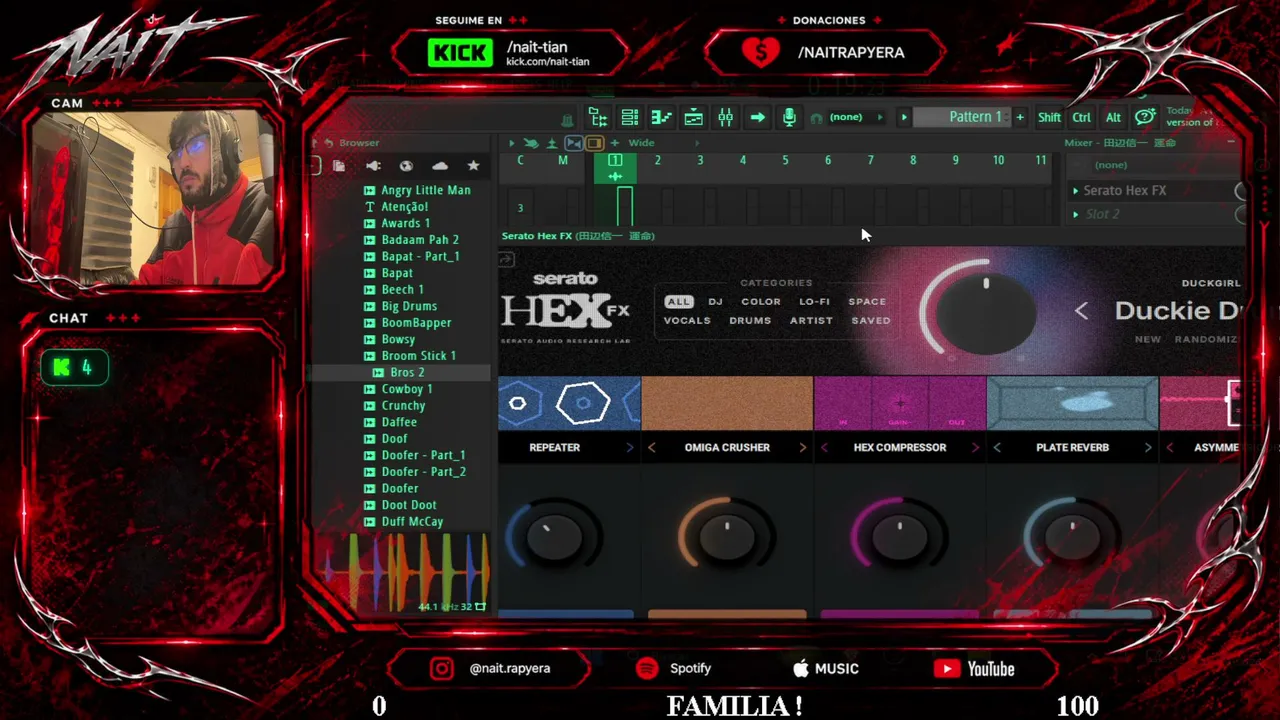Toggle the Ctrl key button
1280x720 pixels.
click(1082, 117)
